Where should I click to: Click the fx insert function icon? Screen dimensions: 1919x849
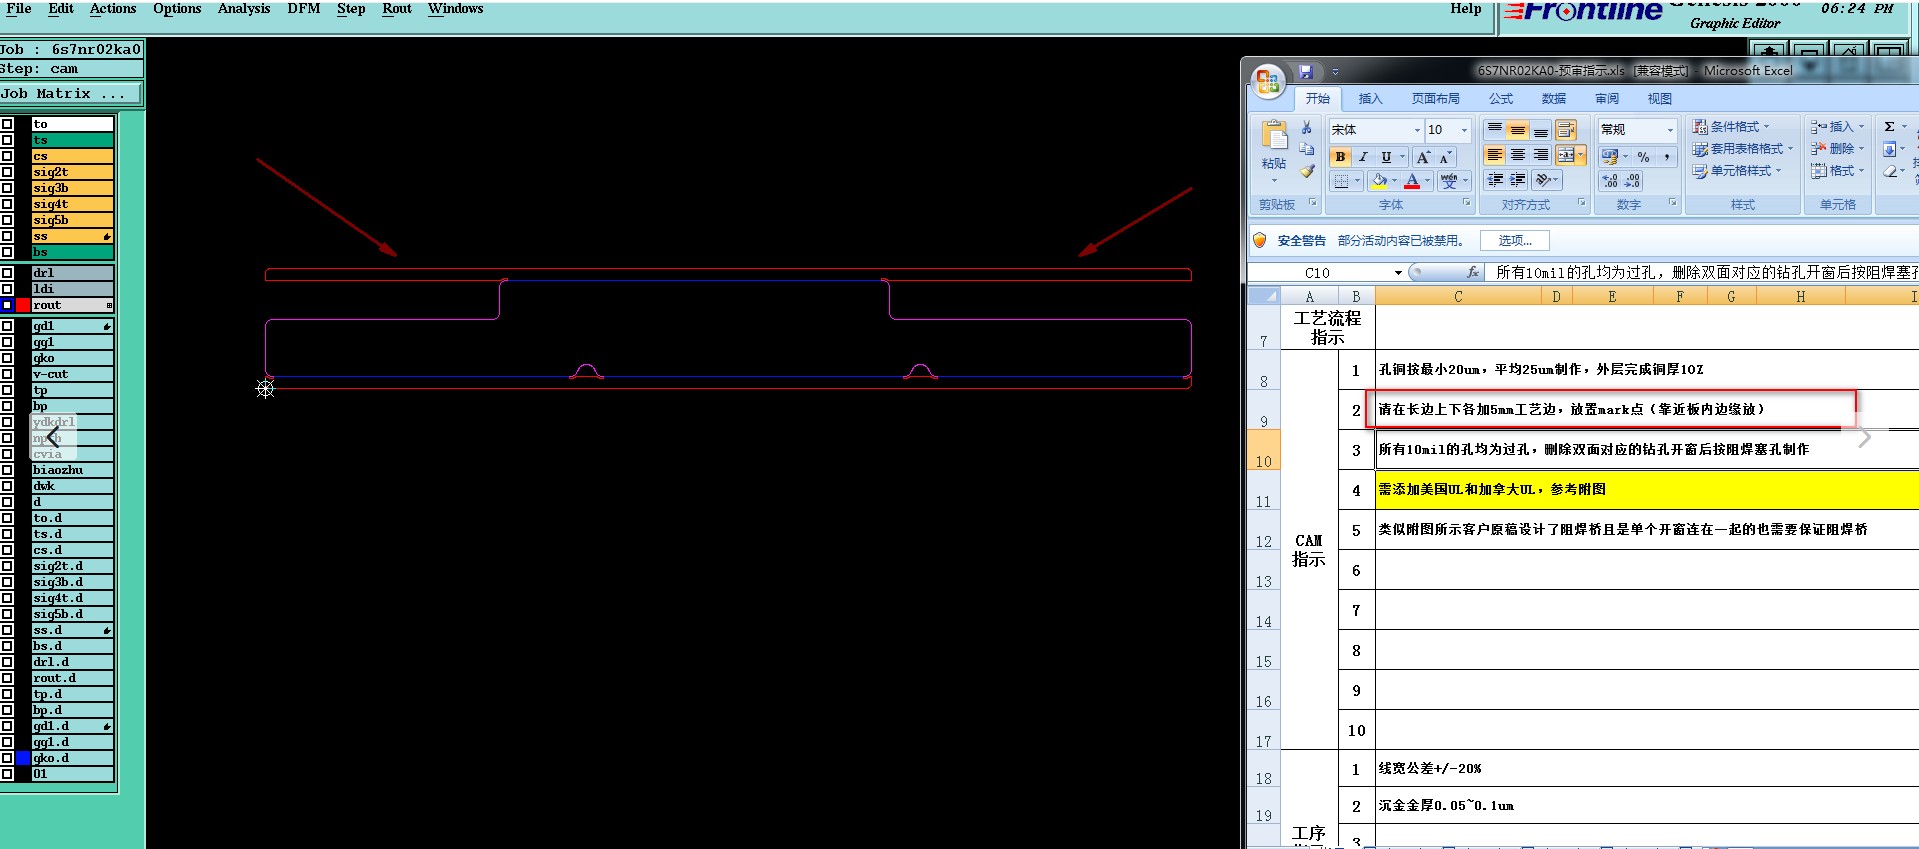pos(1473,272)
